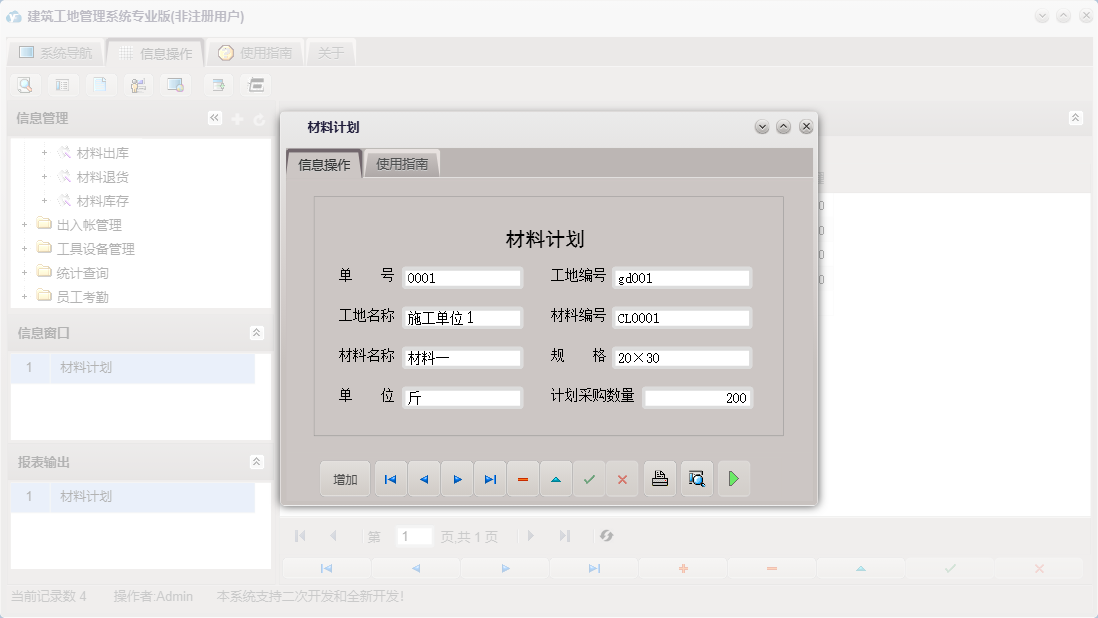Click the new document toolbar icon
The width and height of the screenshot is (1098, 618).
coord(100,84)
